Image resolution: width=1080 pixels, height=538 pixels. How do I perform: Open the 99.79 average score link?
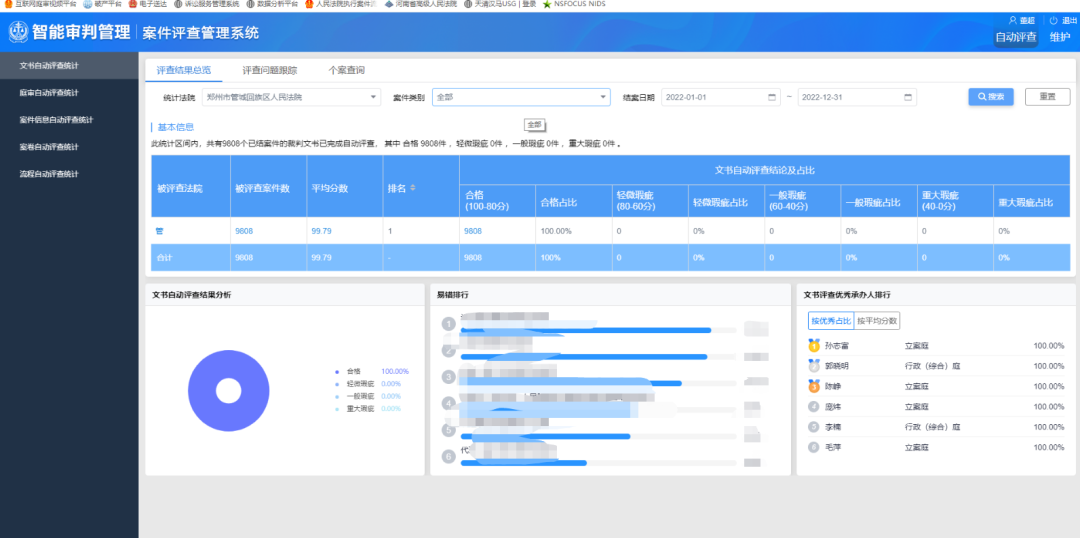[321, 231]
